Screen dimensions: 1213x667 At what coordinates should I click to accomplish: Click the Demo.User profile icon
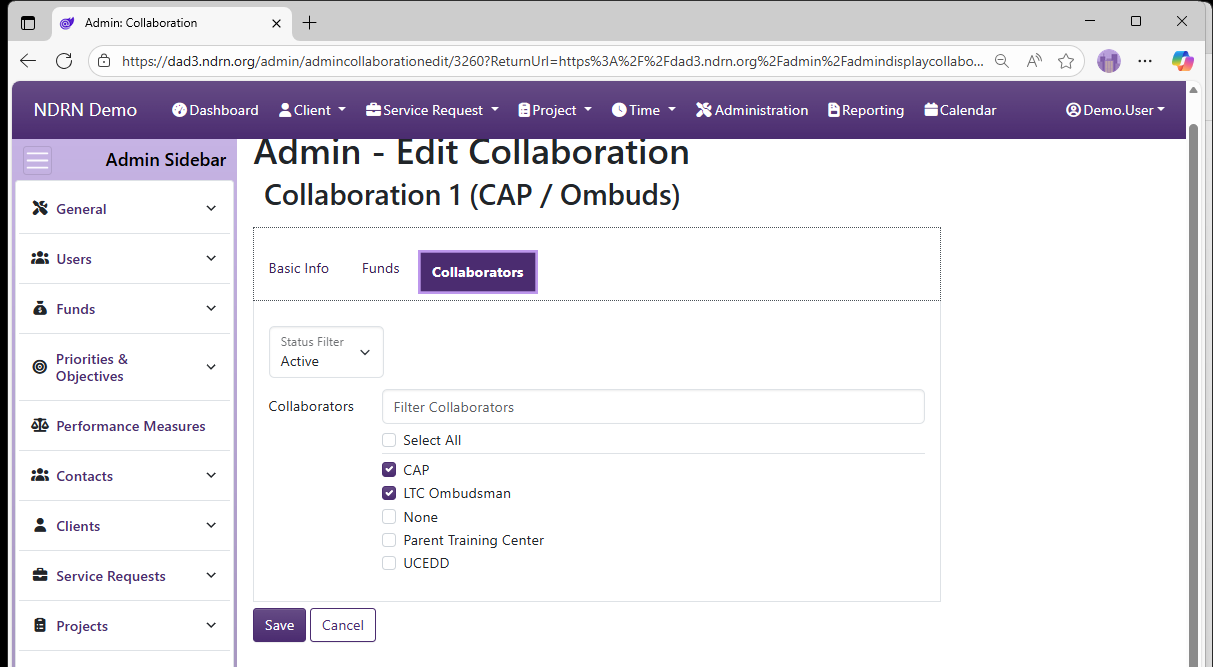1073,110
